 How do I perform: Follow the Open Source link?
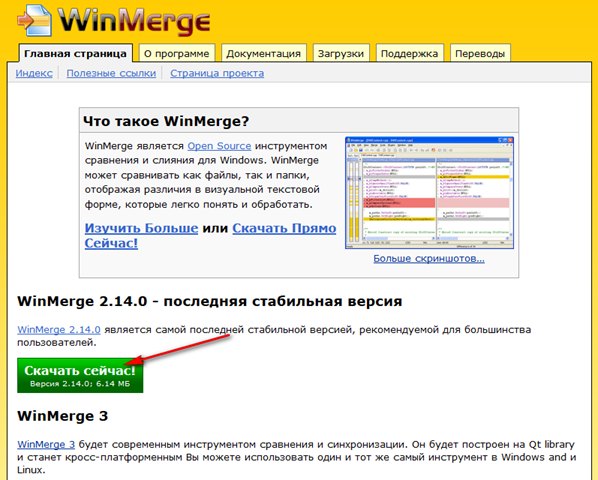pyautogui.click(x=219, y=146)
